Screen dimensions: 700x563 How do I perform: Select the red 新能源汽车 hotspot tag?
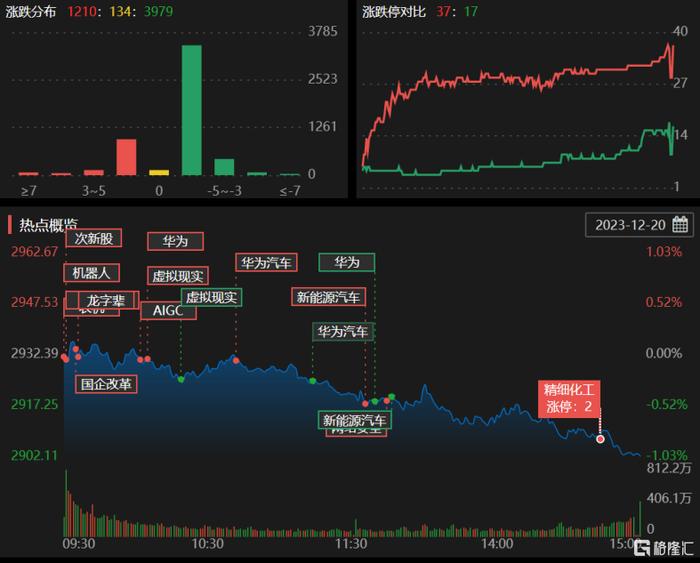[329, 297]
